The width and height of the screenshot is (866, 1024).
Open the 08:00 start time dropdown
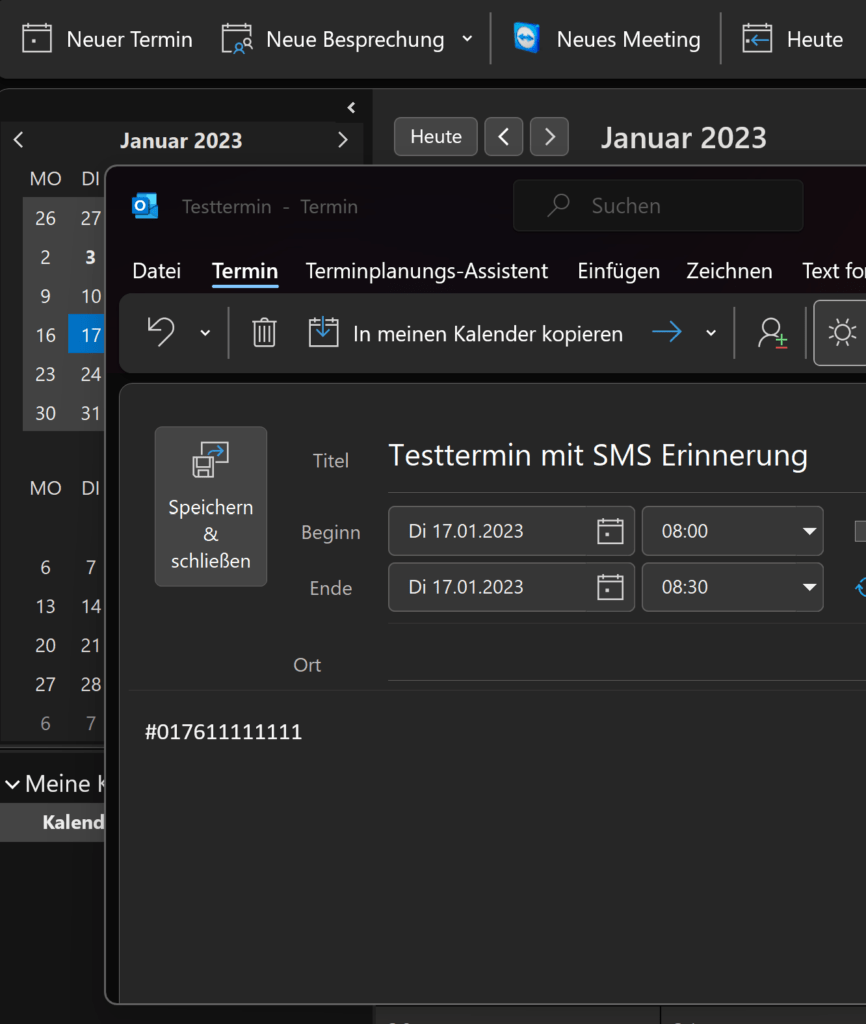tap(810, 531)
